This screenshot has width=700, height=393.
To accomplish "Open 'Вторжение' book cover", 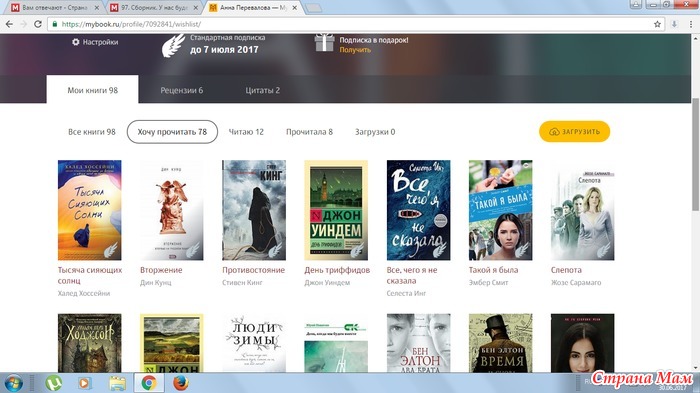I will click(x=171, y=210).
